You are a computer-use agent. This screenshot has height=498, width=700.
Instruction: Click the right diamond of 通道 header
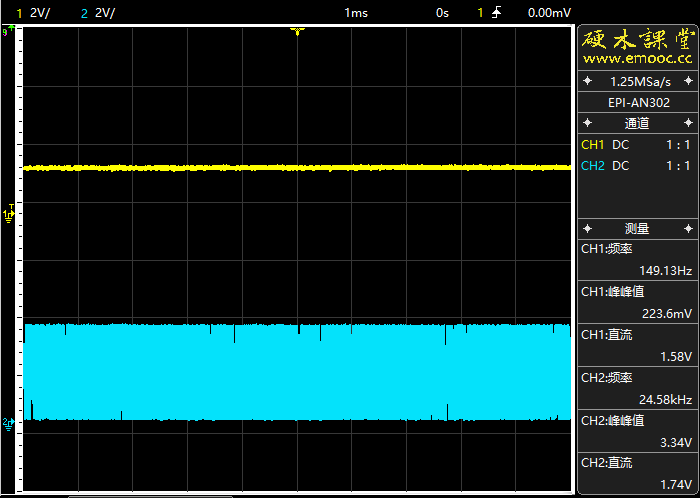[x=689, y=123]
